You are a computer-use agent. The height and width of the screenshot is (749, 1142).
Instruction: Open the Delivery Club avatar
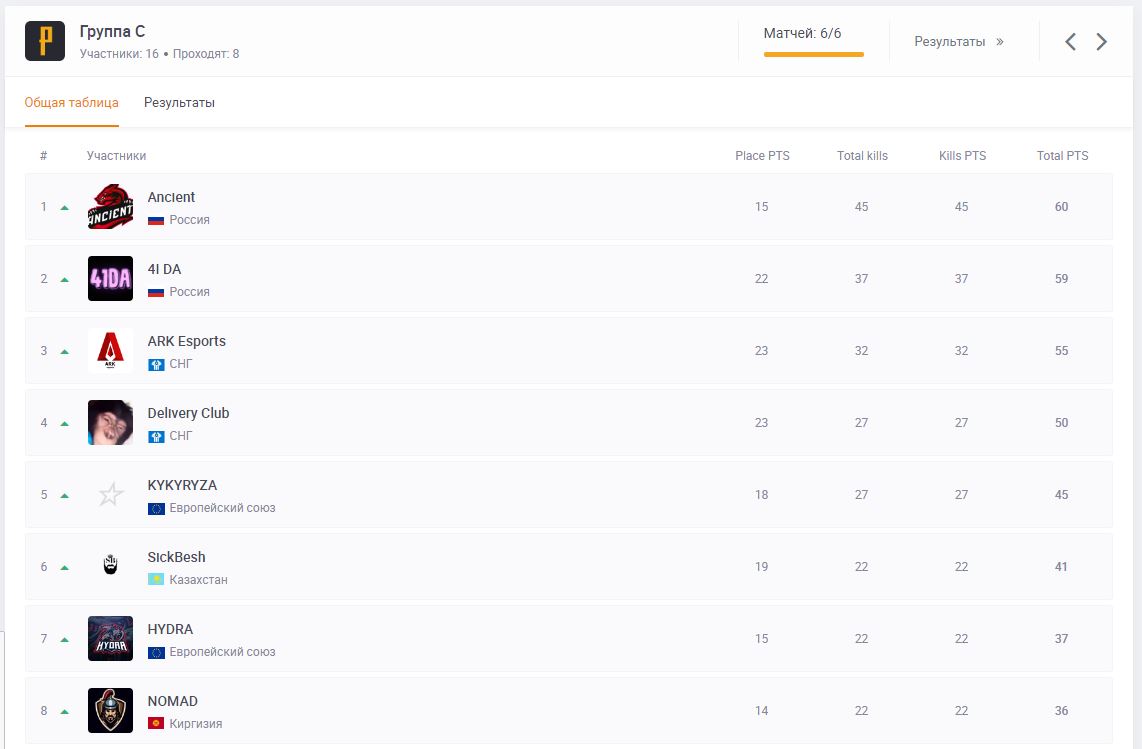[110, 423]
